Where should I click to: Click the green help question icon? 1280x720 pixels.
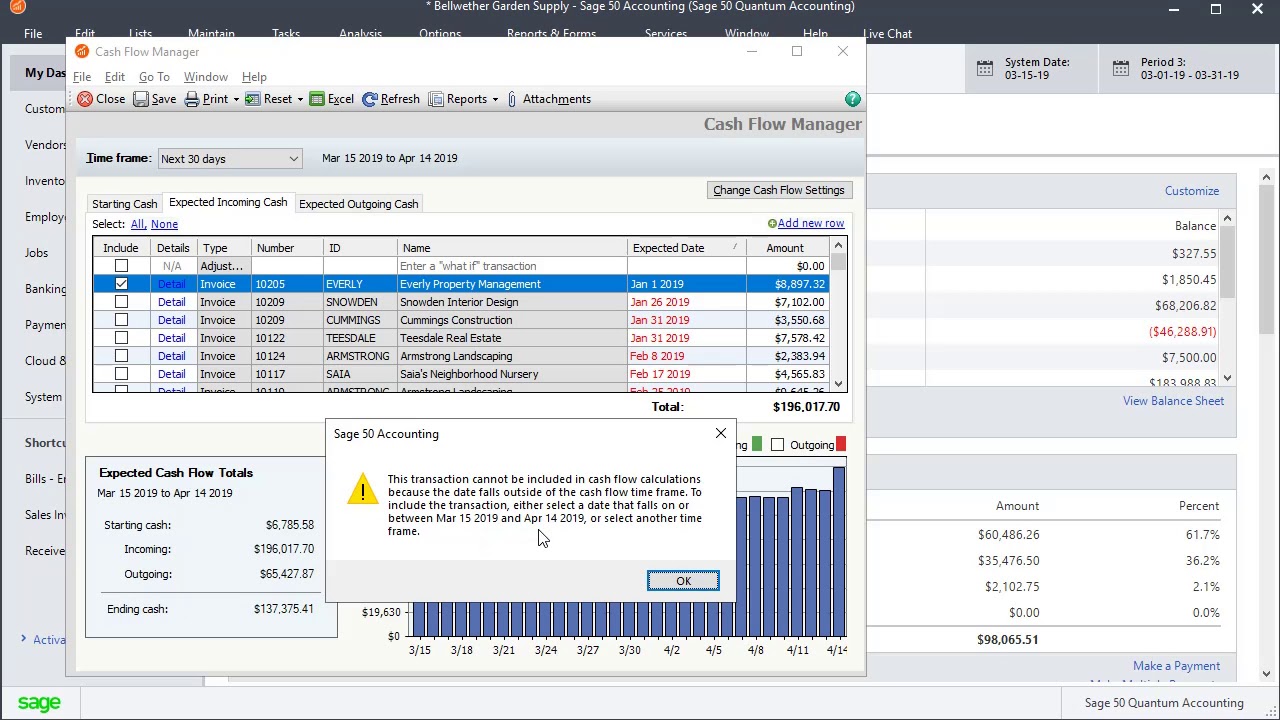pyautogui.click(x=852, y=99)
